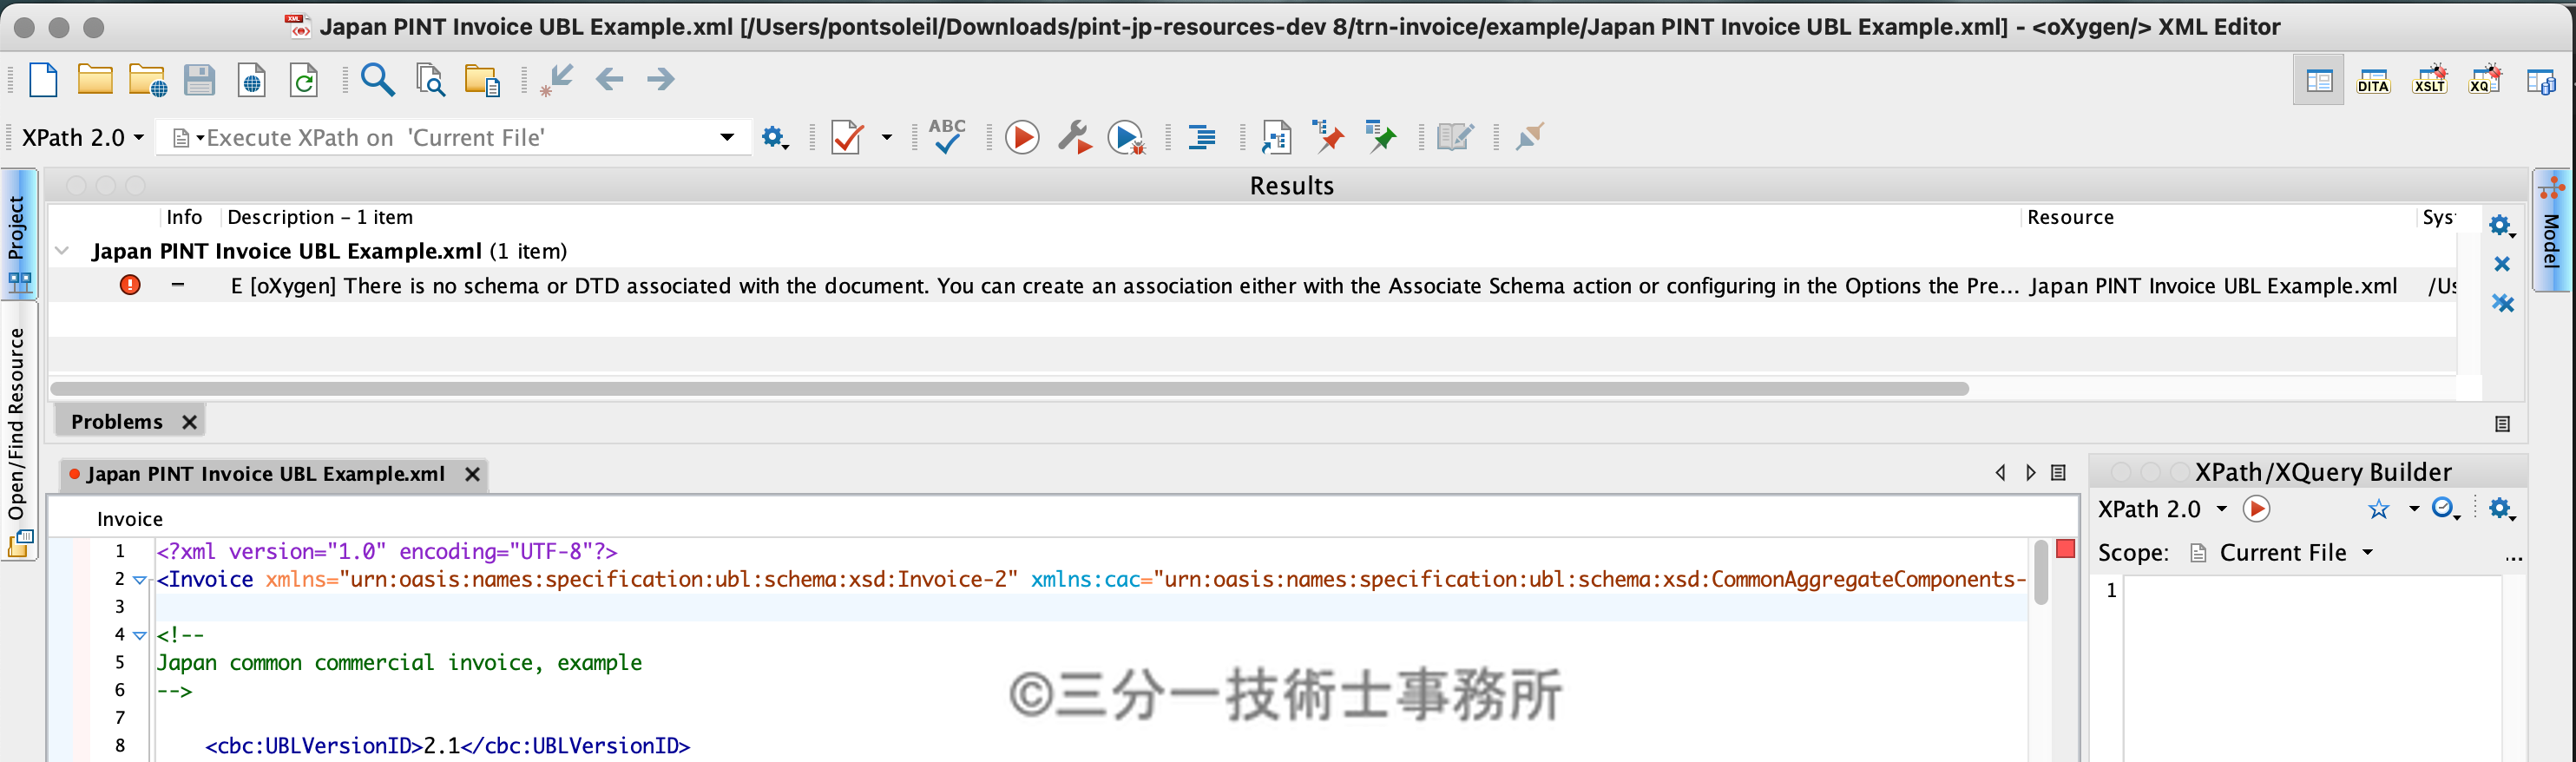This screenshot has width=2576, height=762.
Task: Click the red validation status square
Action: pos(2065,549)
